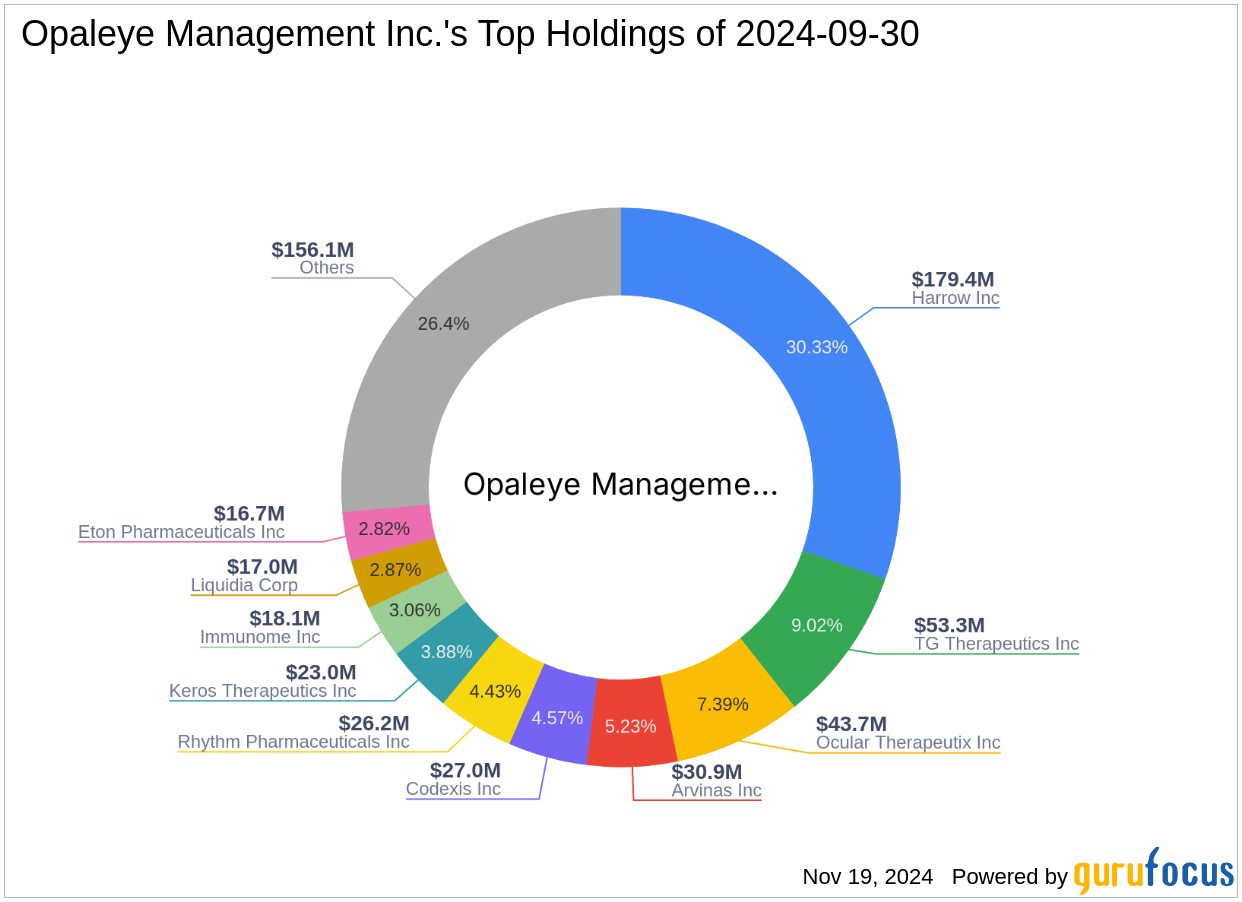The height and width of the screenshot is (902, 1242).
Task: Toggle the TG Therapeutics Inc label
Action: pos(996,644)
